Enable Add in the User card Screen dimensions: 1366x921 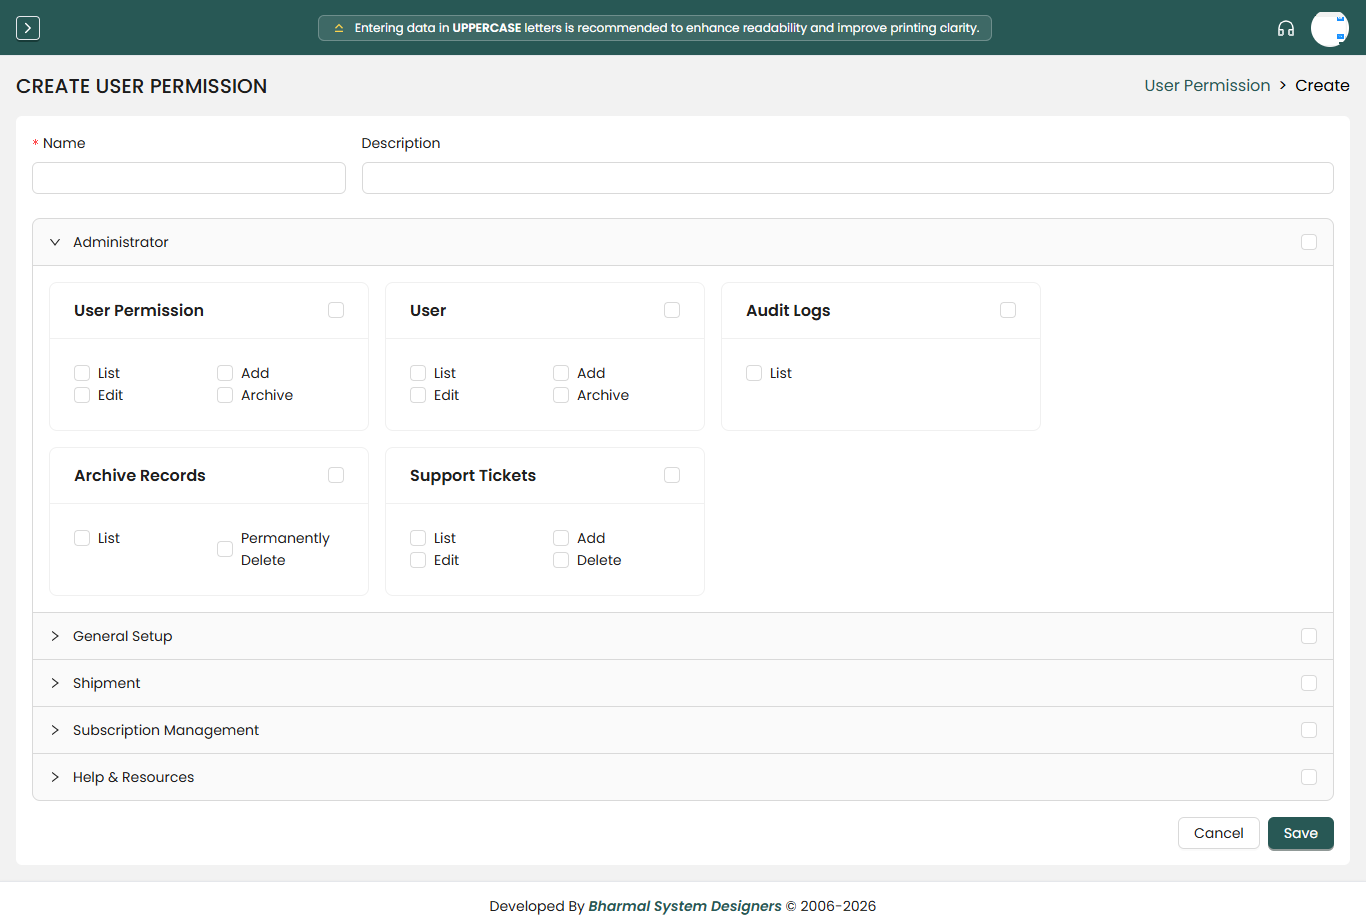point(561,373)
